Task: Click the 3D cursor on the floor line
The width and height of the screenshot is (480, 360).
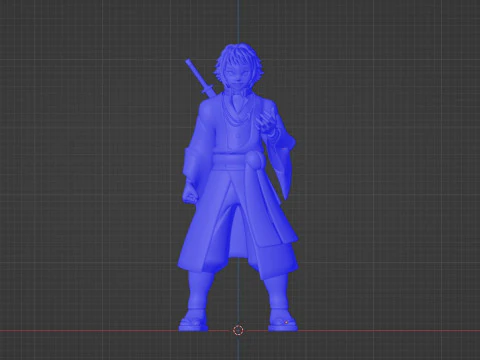Action: pyautogui.click(x=238, y=330)
